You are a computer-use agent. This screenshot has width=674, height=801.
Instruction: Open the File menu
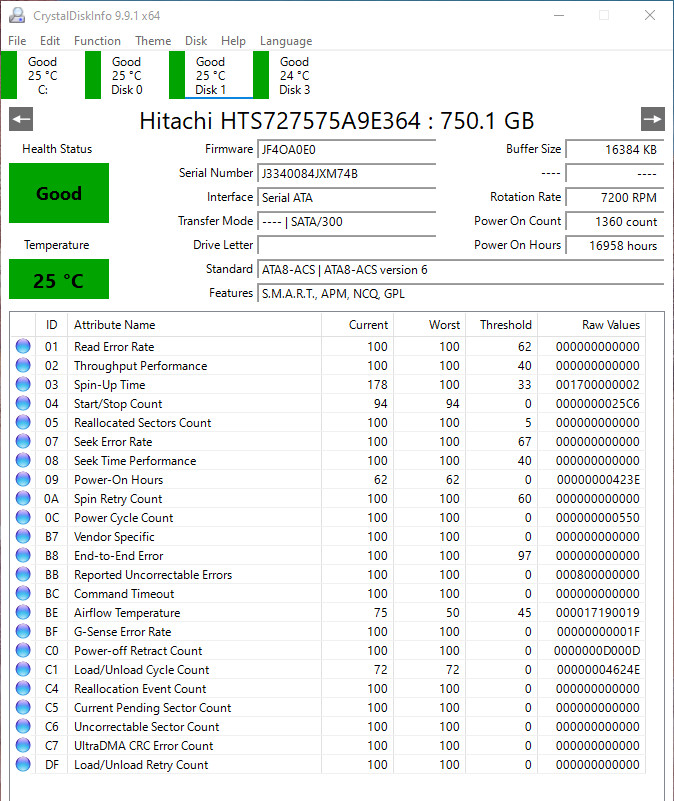coord(17,41)
